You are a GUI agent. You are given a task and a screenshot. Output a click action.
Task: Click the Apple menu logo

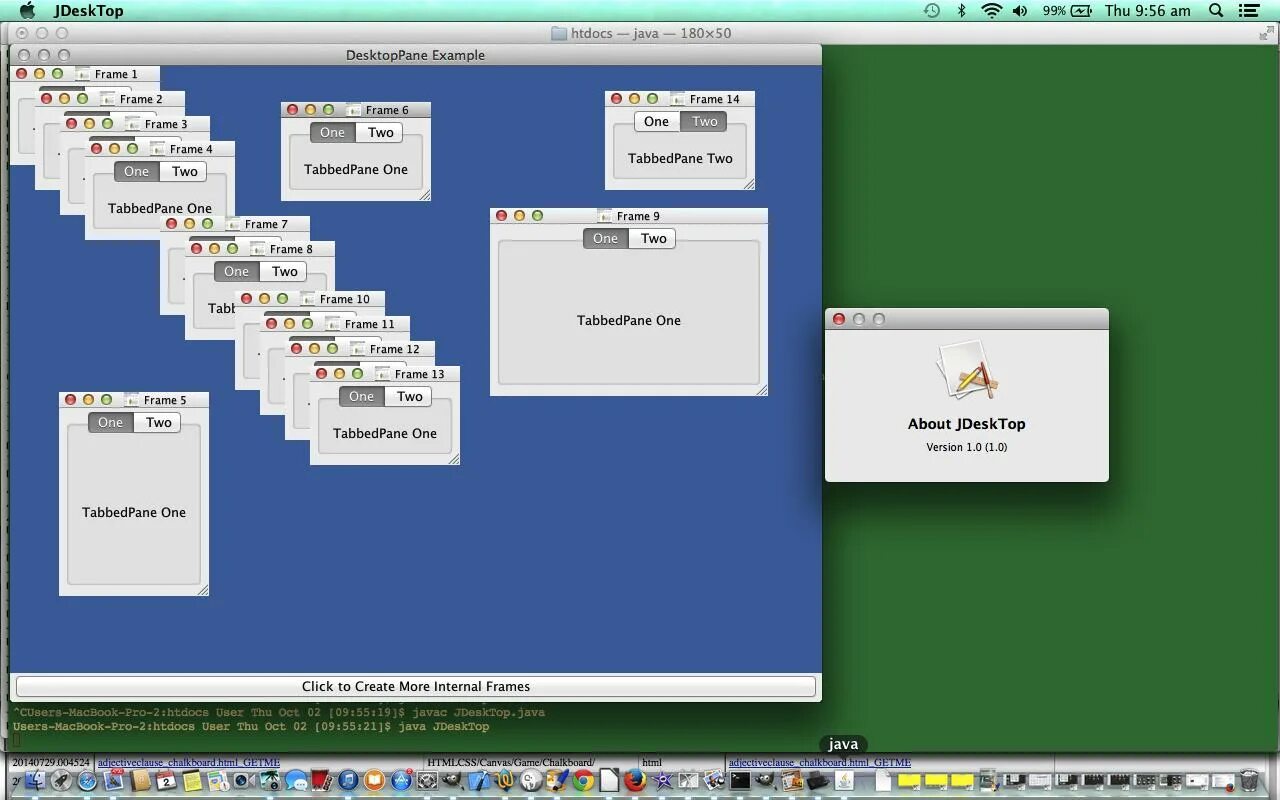pyautogui.click(x=27, y=11)
